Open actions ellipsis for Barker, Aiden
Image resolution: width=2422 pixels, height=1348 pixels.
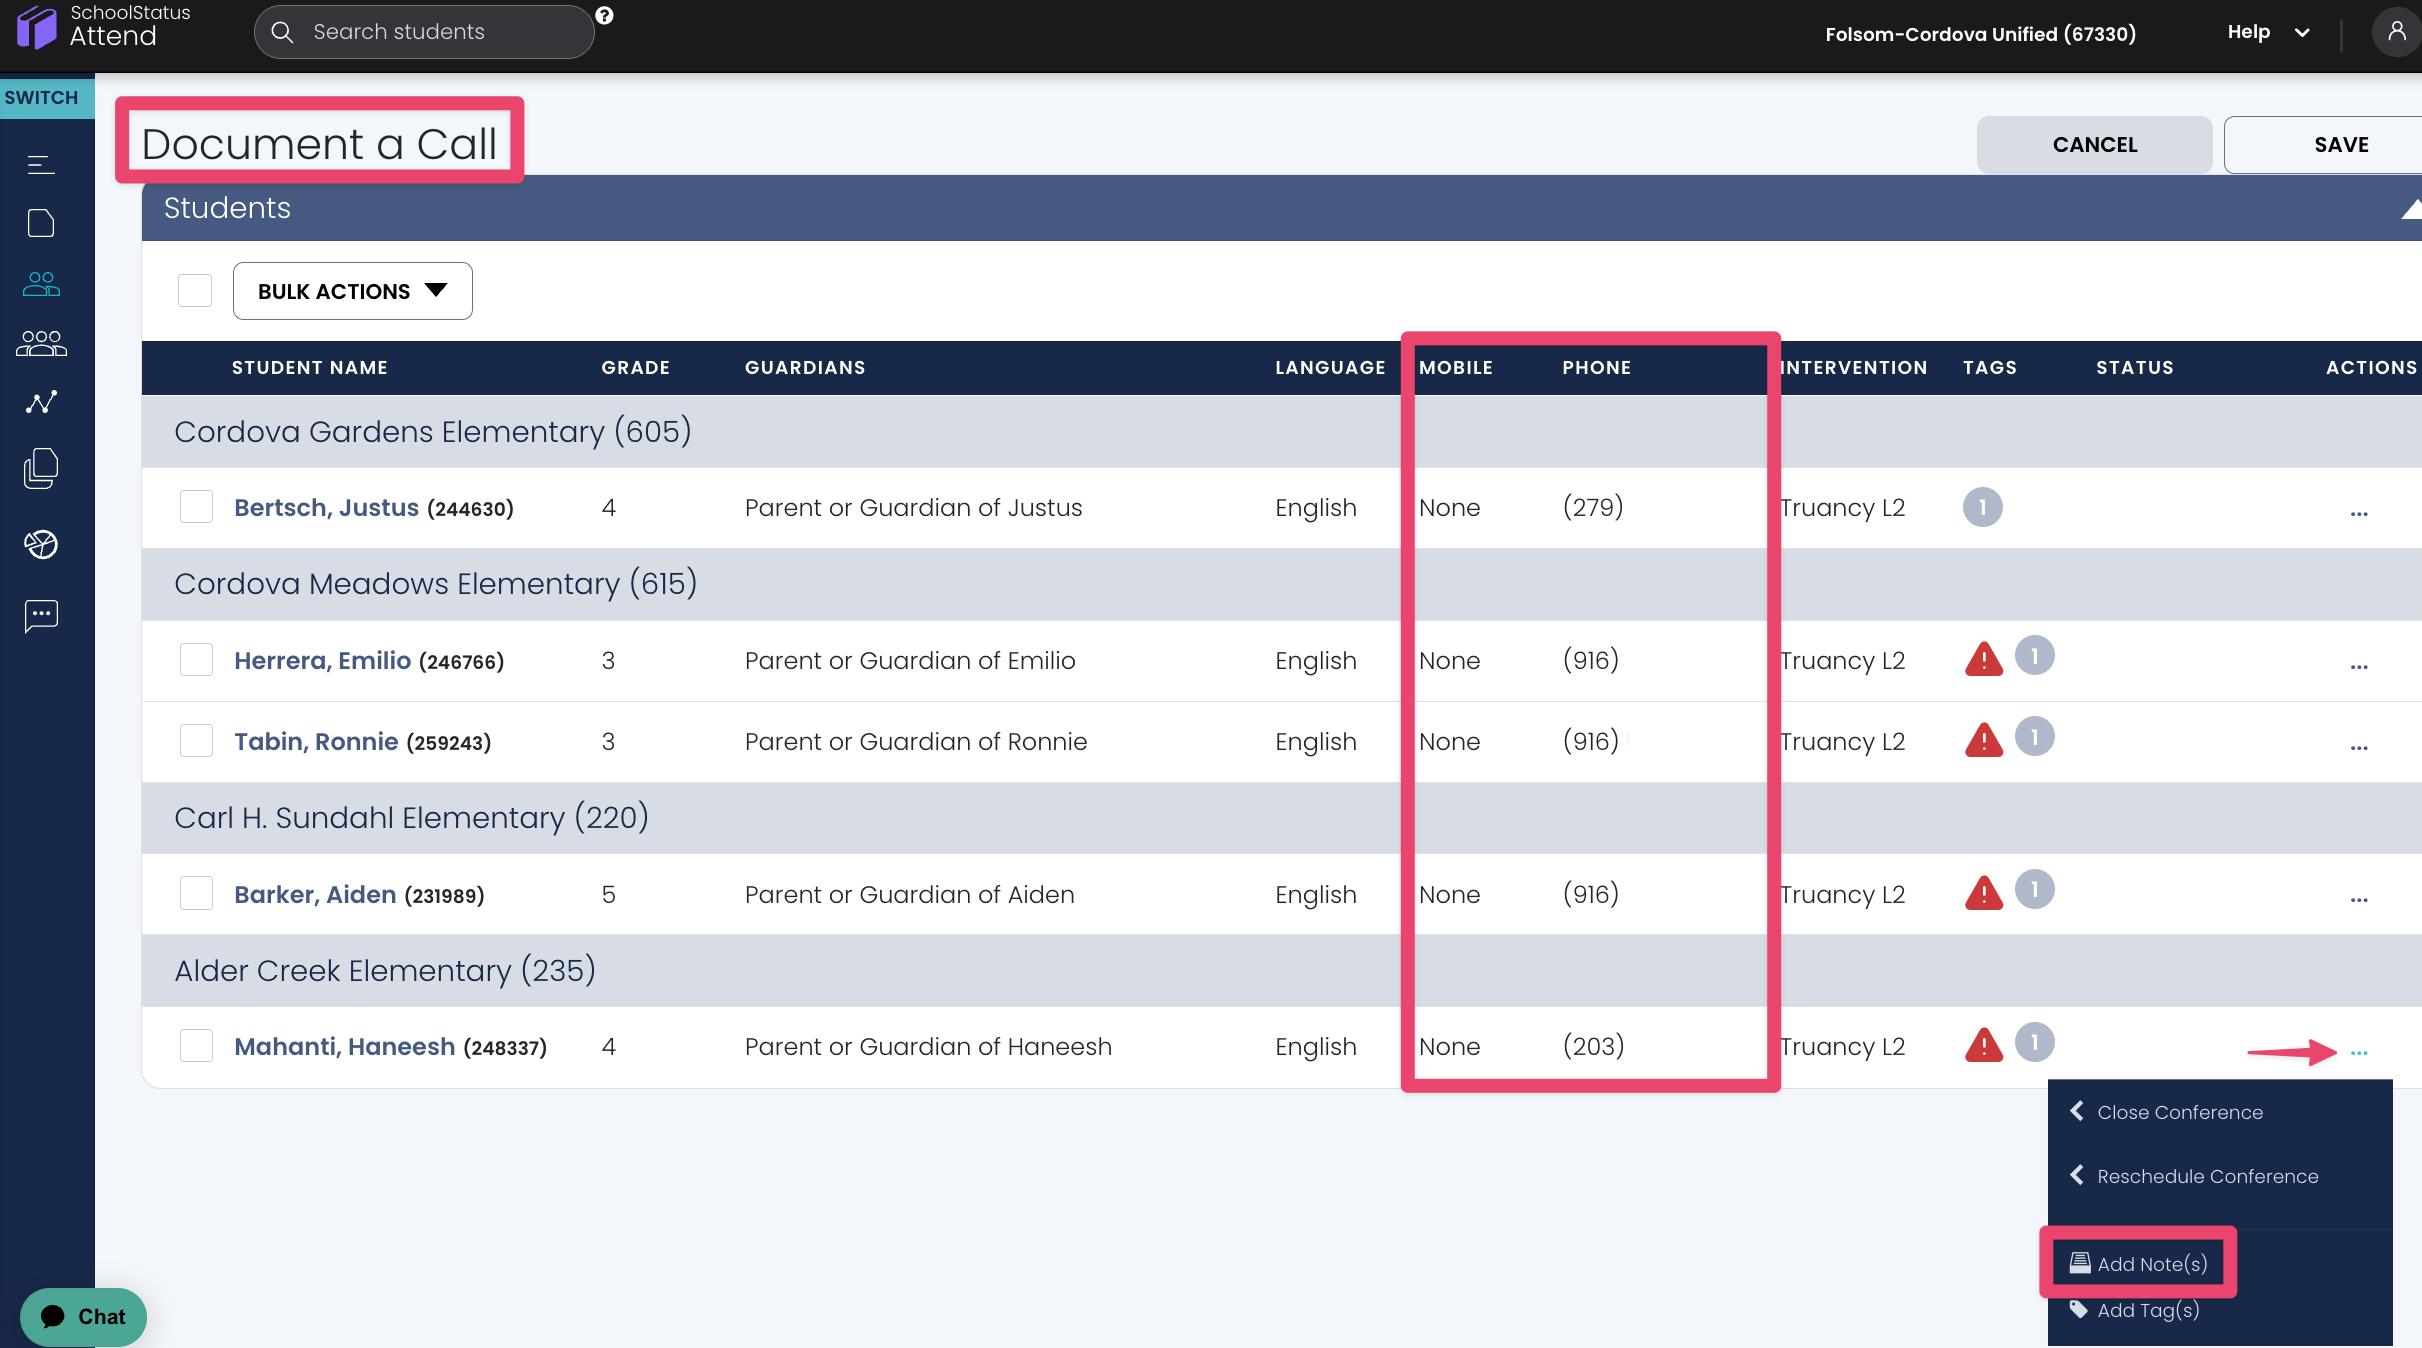pyautogui.click(x=2359, y=899)
